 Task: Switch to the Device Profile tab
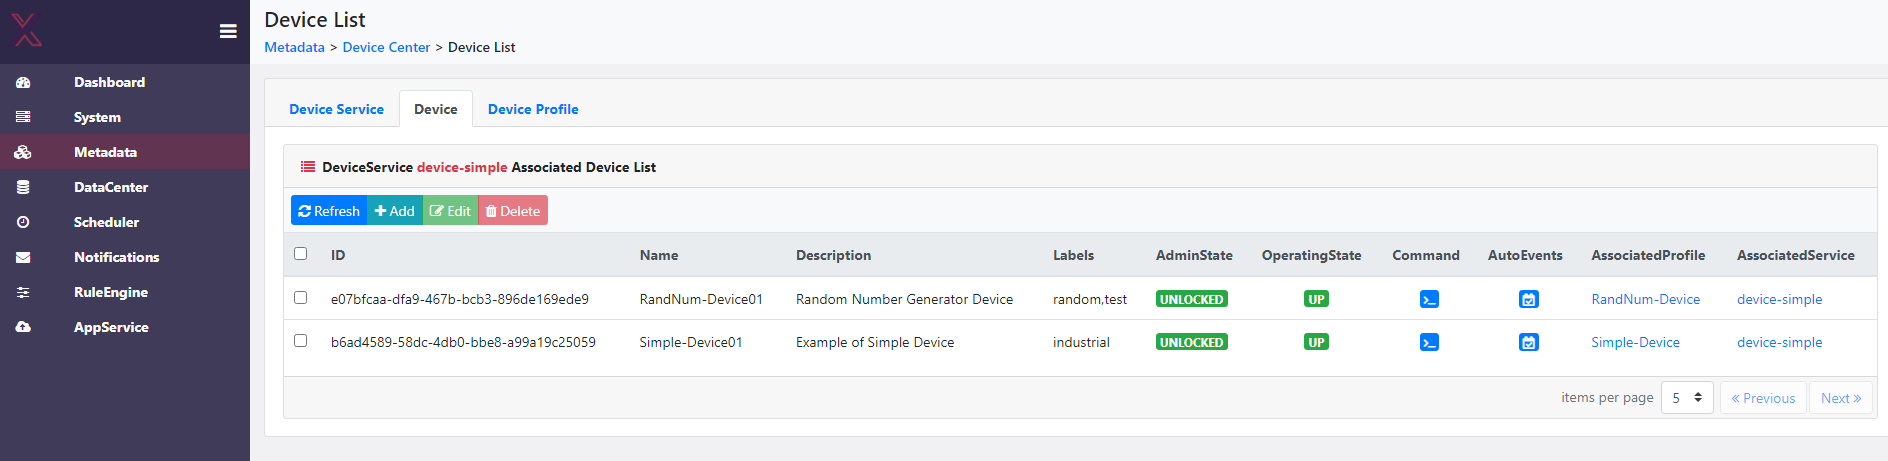pyautogui.click(x=533, y=109)
